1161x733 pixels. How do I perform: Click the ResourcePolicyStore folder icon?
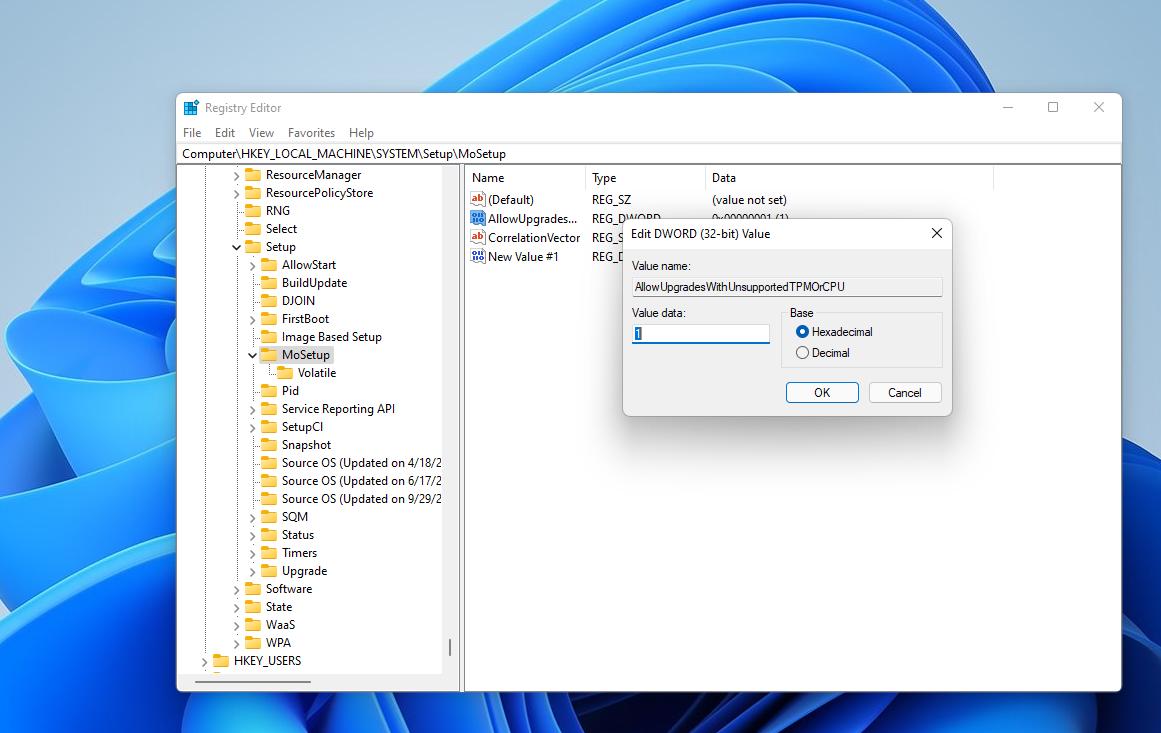[253, 193]
